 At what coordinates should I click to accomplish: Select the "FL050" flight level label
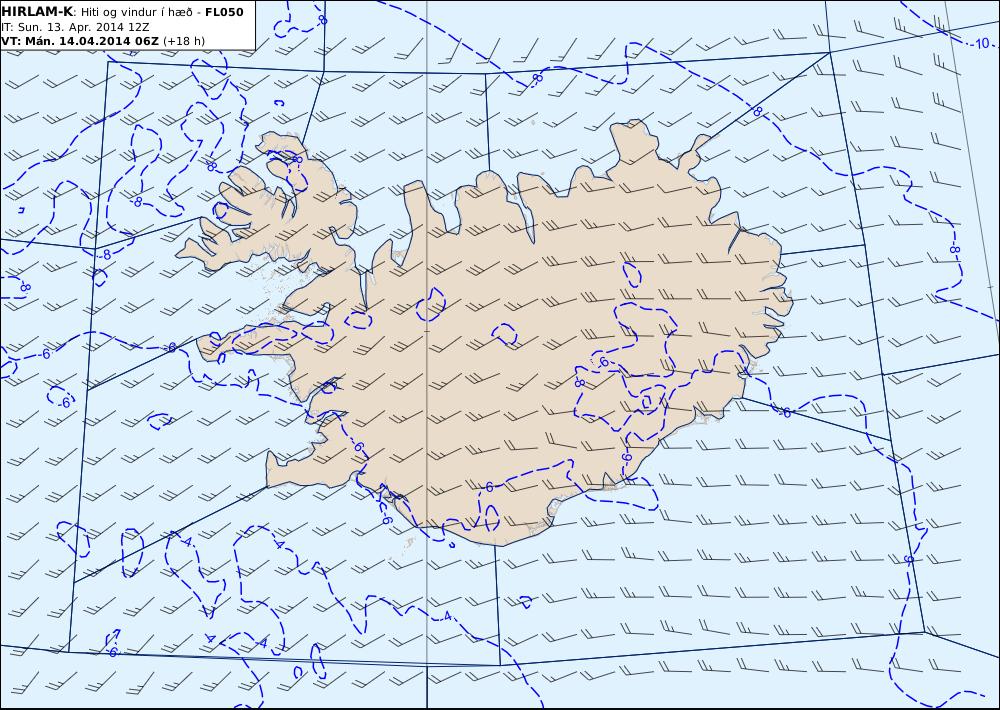click(x=224, y=12)
